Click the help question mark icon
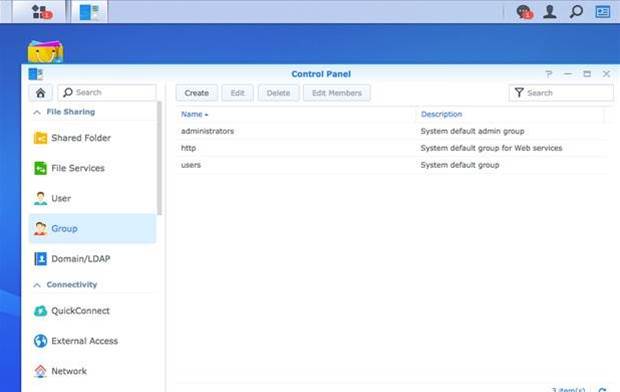The width and height of the screenshot is (620, 392). pos(548,74)
